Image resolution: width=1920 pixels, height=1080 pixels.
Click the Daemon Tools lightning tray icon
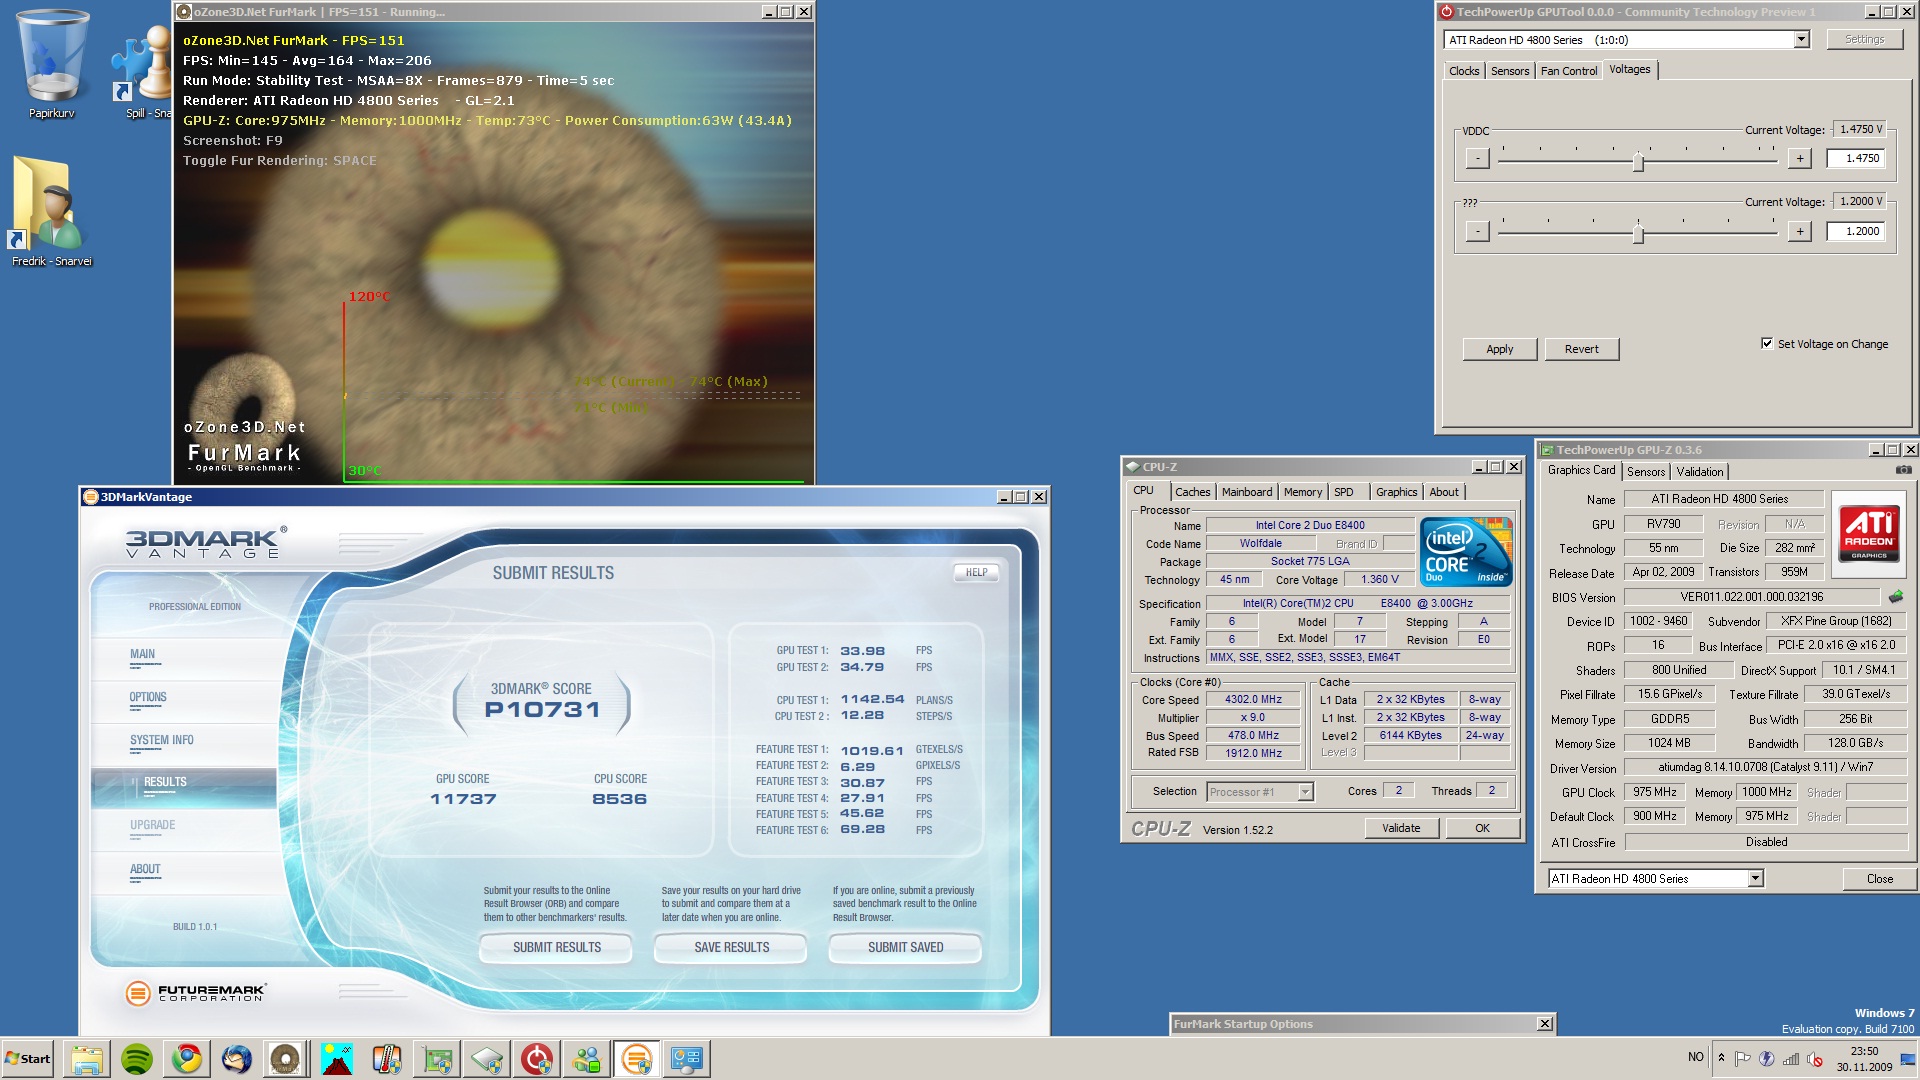point(1766,1058)
